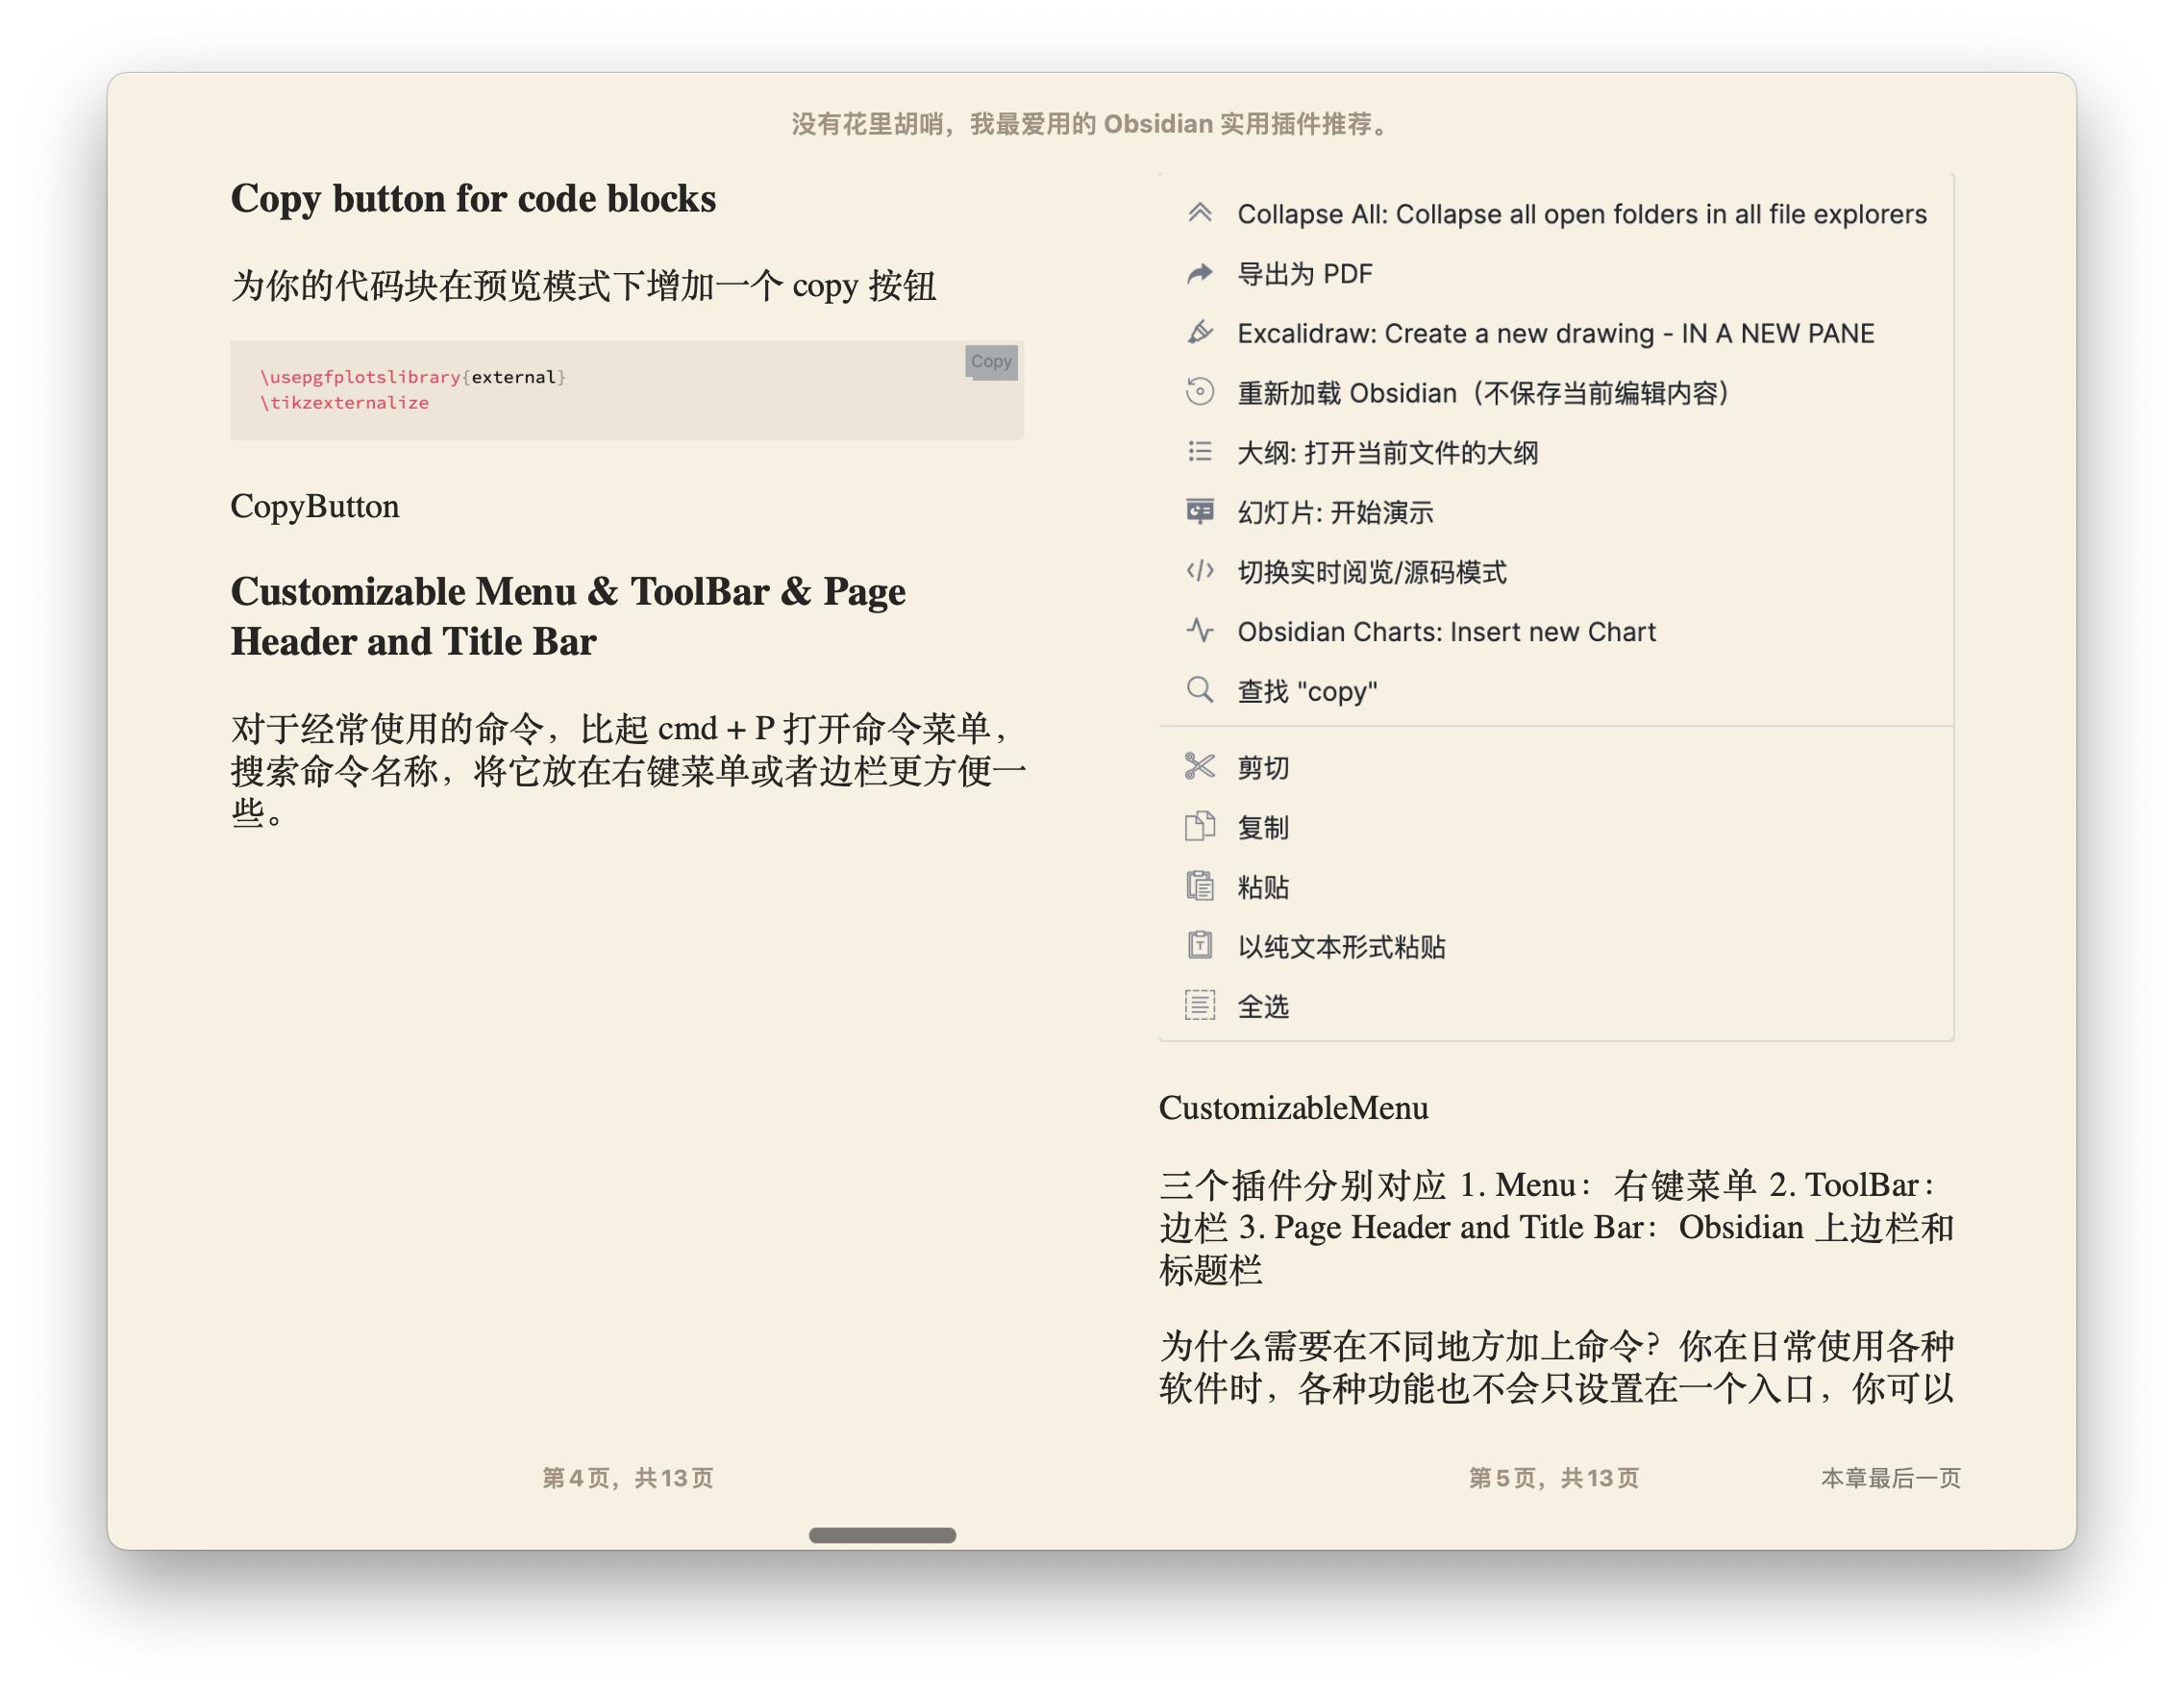This screenshot has height=1692, width=2184.
Task: Click 本章最后一页 footer label
Action: coord(1890,1478)
